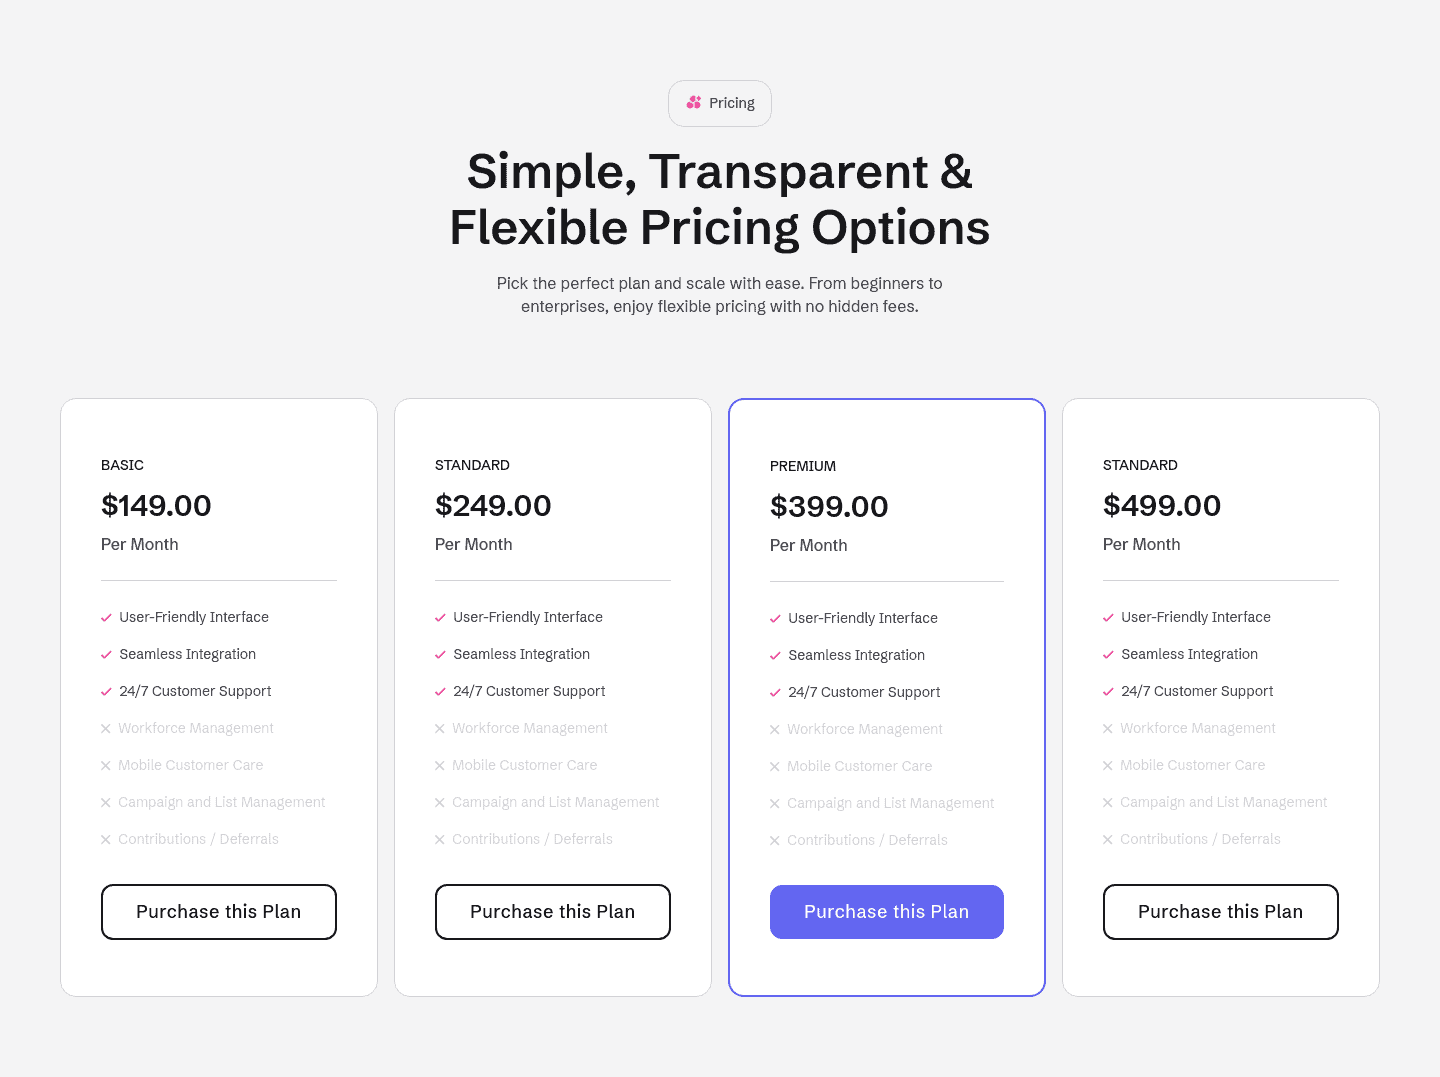Select the BASIC plan heading
Image resolution: width=1440 pixels, height=1077 pixels.
122,465
